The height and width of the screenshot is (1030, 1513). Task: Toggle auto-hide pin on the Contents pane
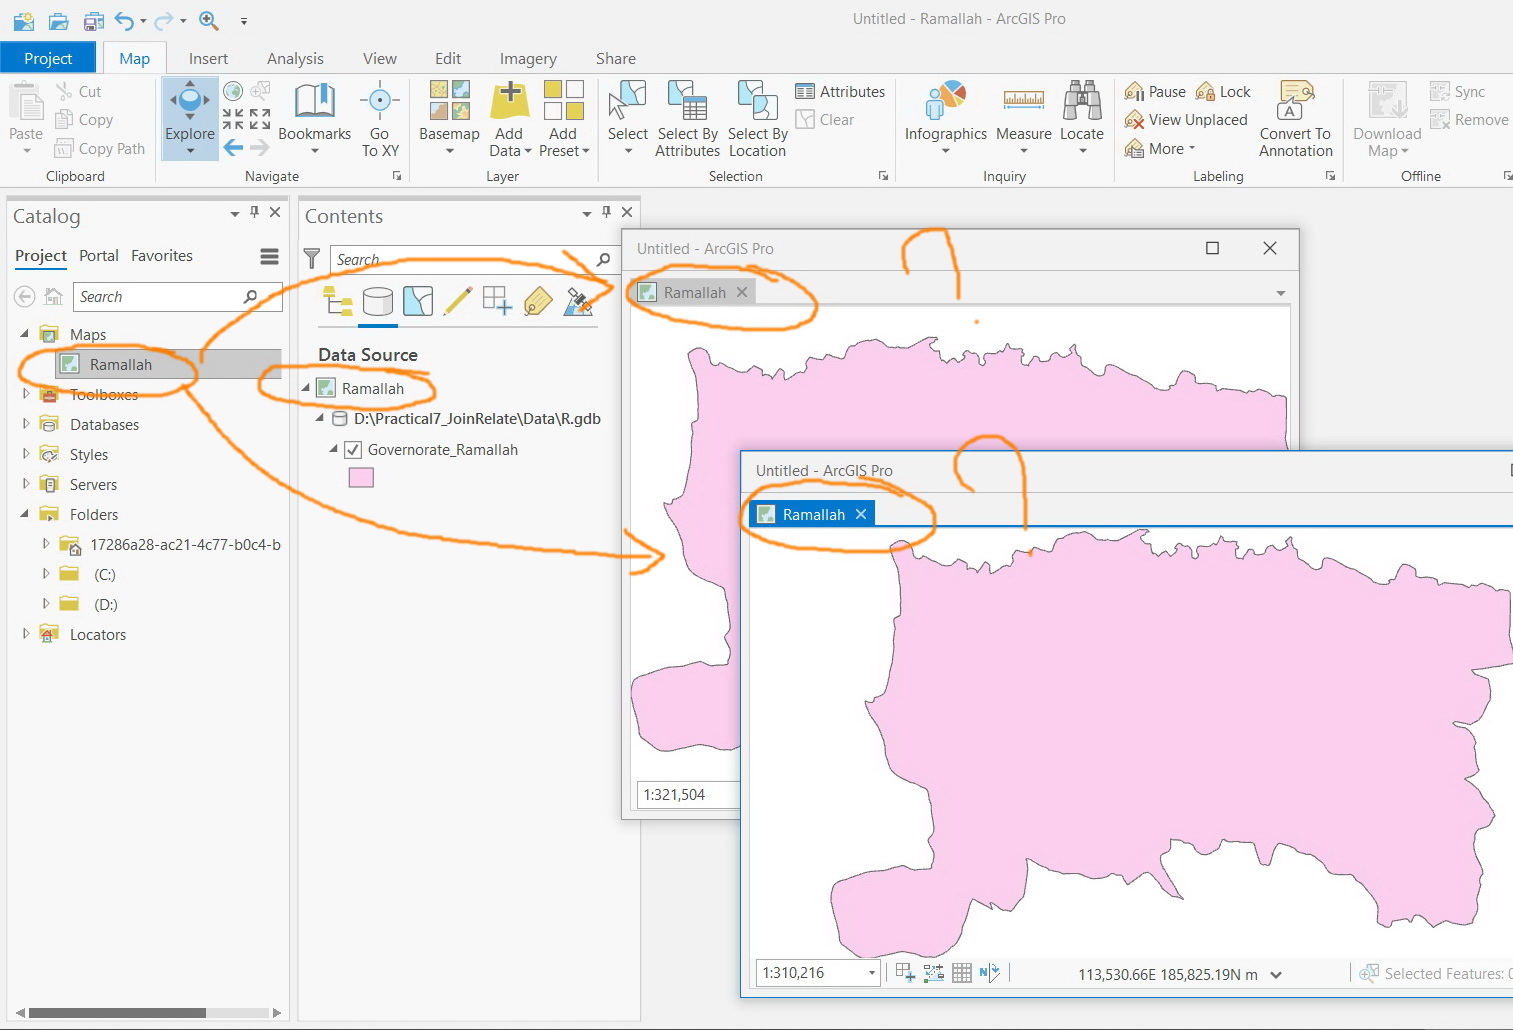click(606, 212)
